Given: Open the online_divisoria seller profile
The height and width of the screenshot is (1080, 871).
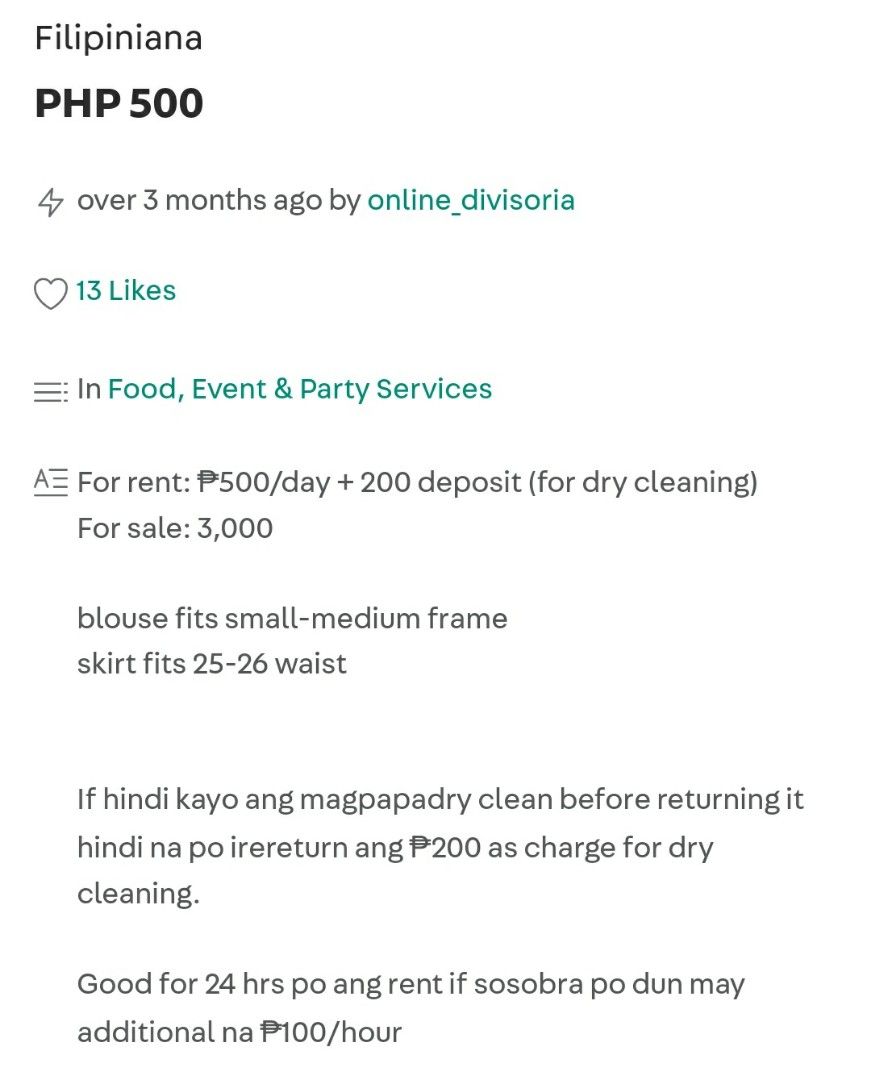Looking at the screenshot, I should coord(471,200).
